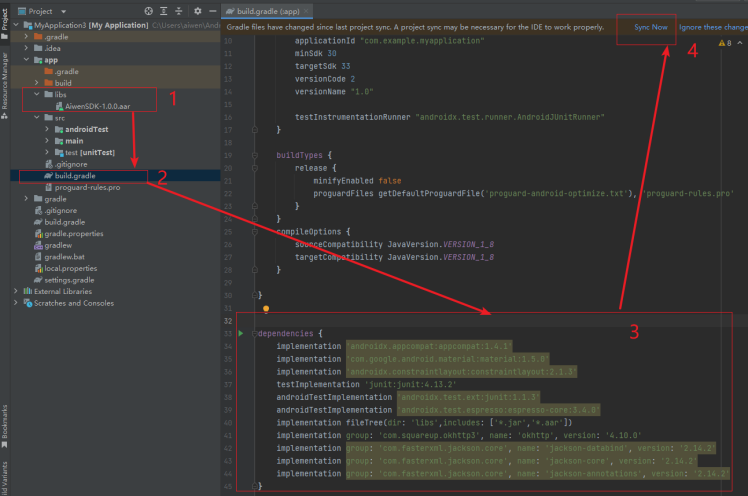Collapse the MyApplication3 root node

coord(16,25)
